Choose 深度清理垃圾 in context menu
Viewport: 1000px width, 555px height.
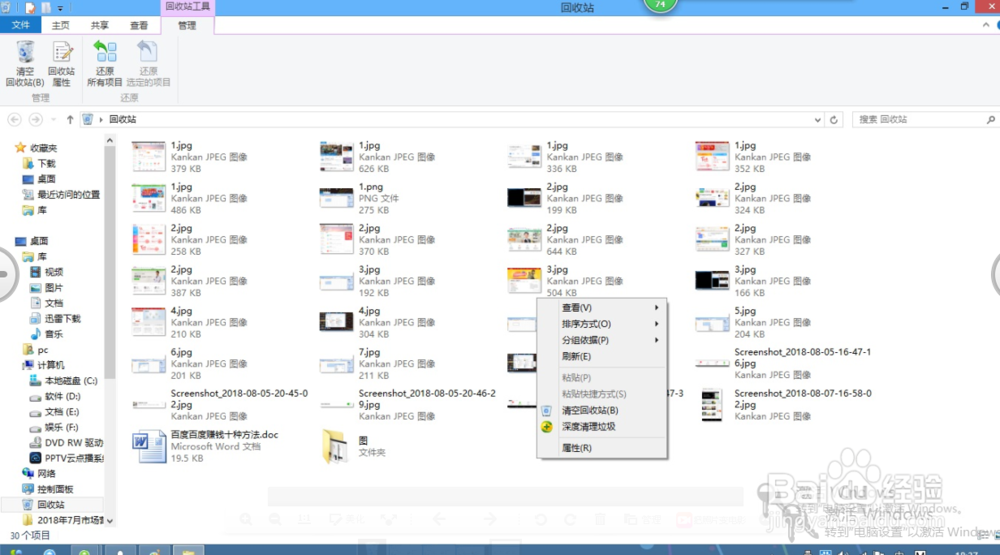click(x=602, y=426)
